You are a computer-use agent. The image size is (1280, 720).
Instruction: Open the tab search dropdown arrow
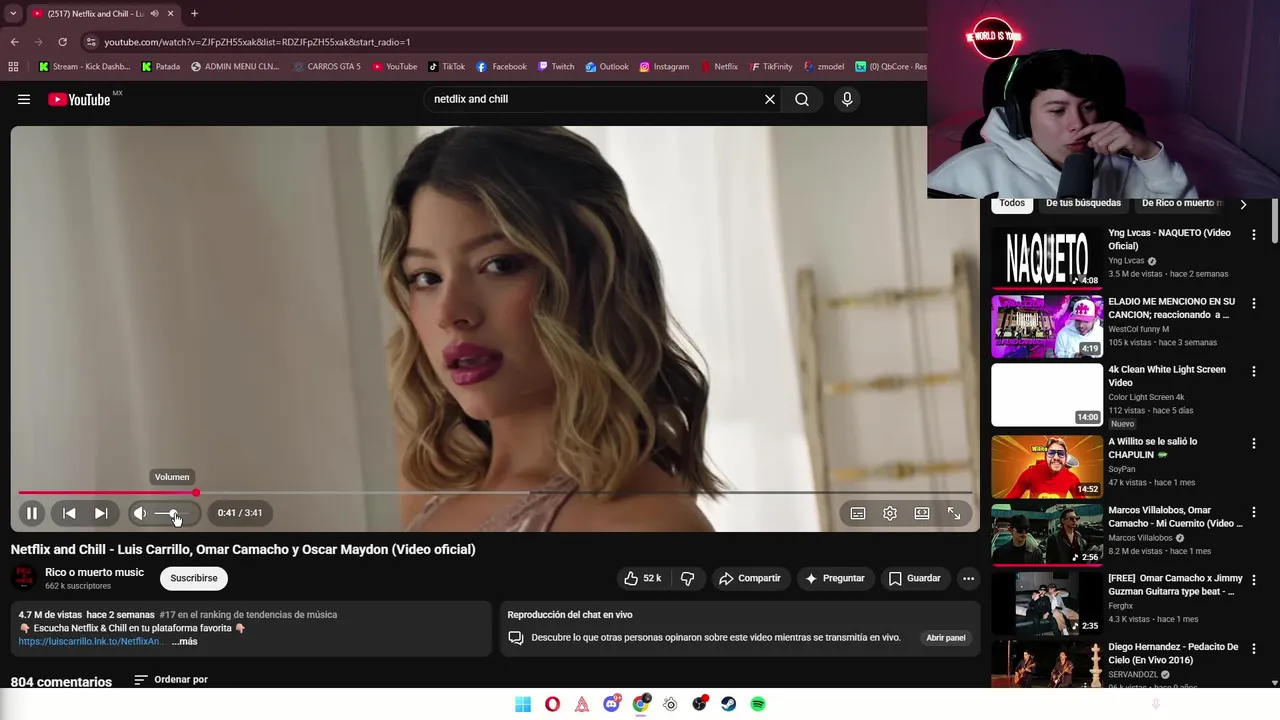12,14
